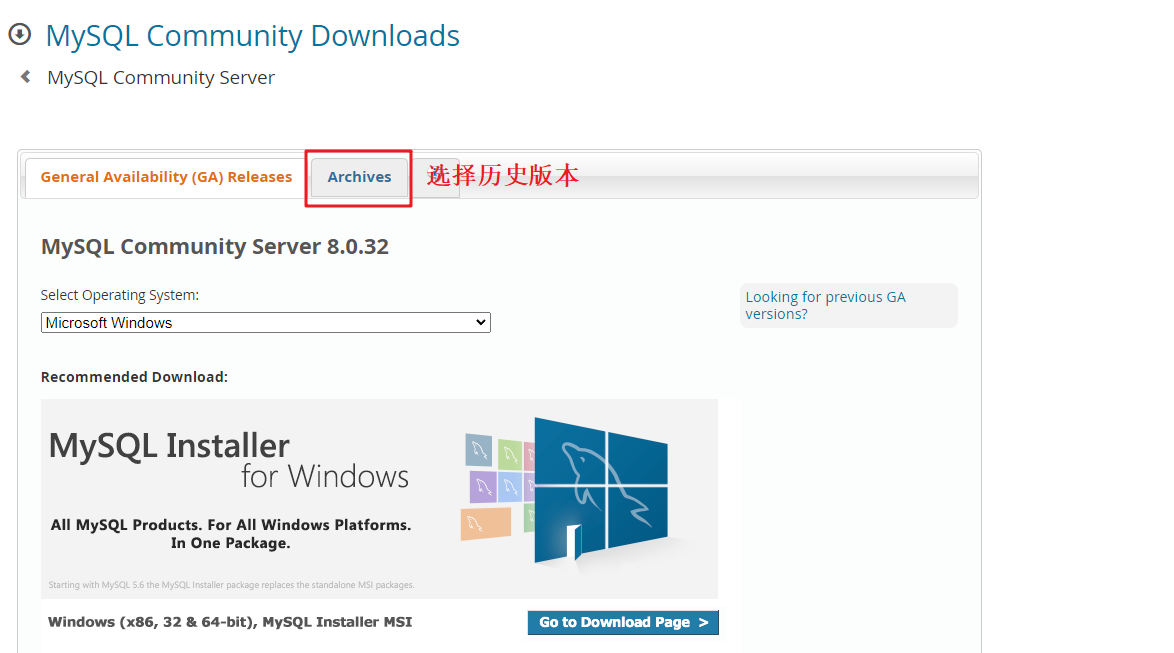1174x653 pixels.
Task: Open the MySQL Community Downloads heading link
Action: pos(252,36)
